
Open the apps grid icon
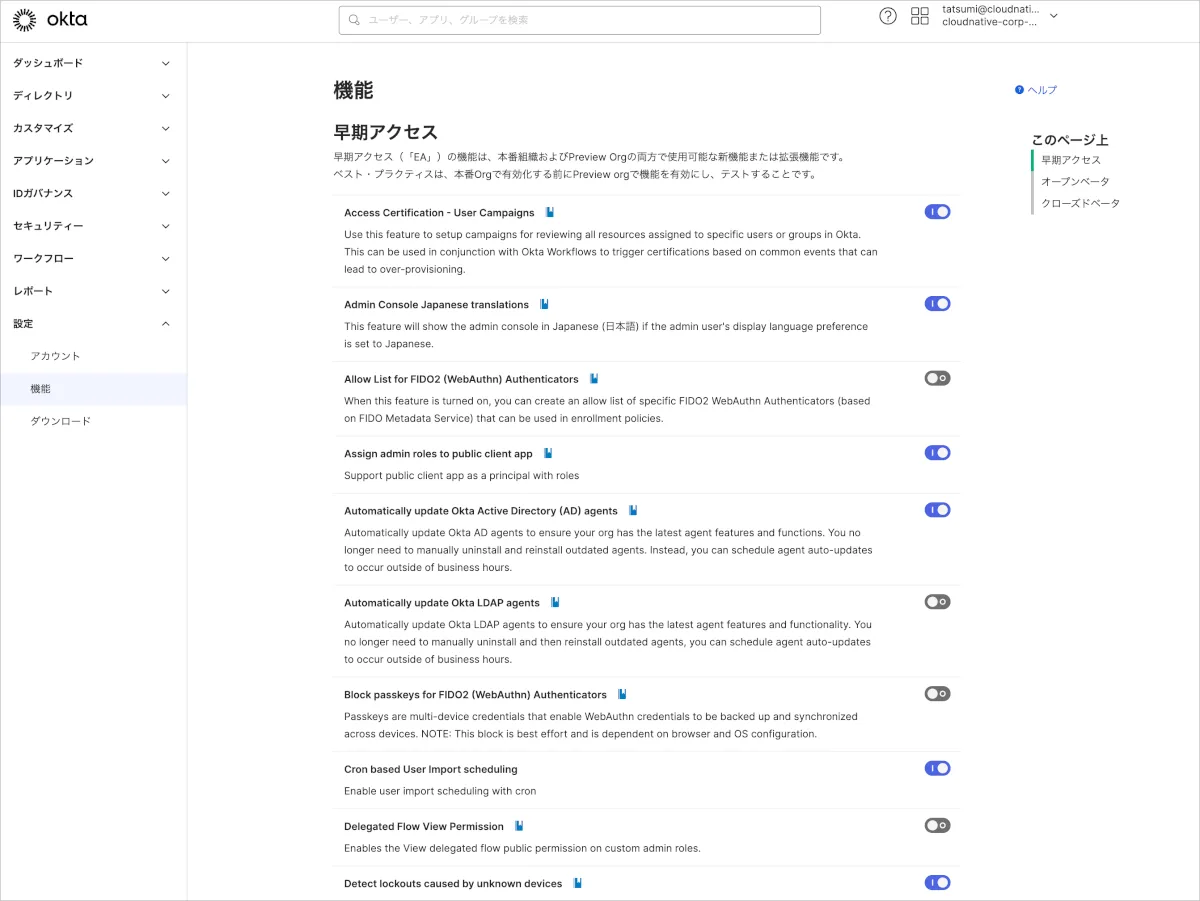920,16
